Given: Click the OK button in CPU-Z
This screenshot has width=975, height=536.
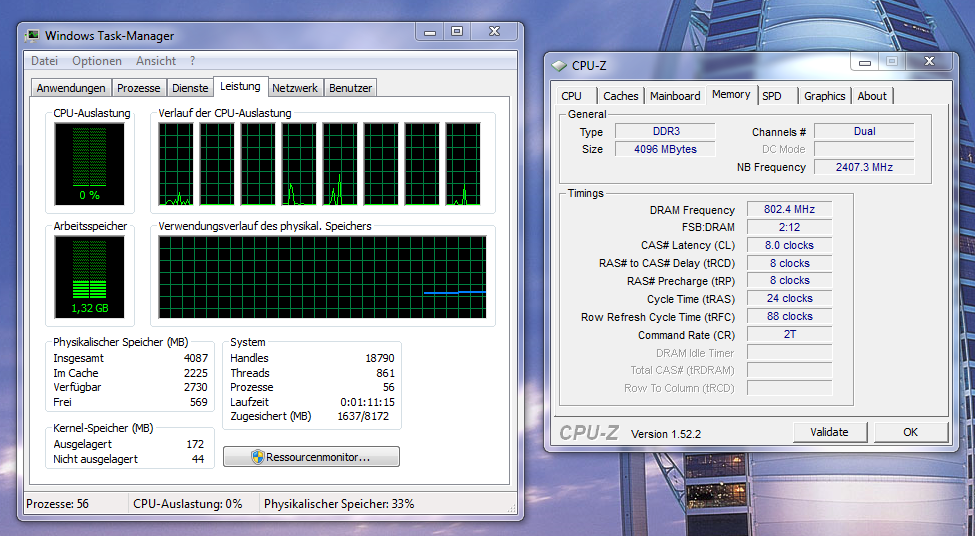Looking at the screenshot, I should 910,432.
